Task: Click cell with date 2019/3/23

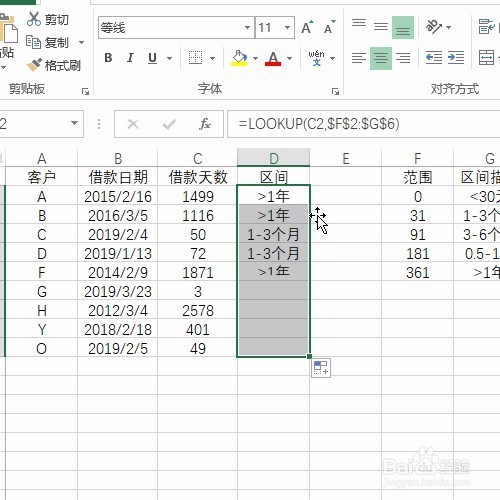Action: [117, 291]
